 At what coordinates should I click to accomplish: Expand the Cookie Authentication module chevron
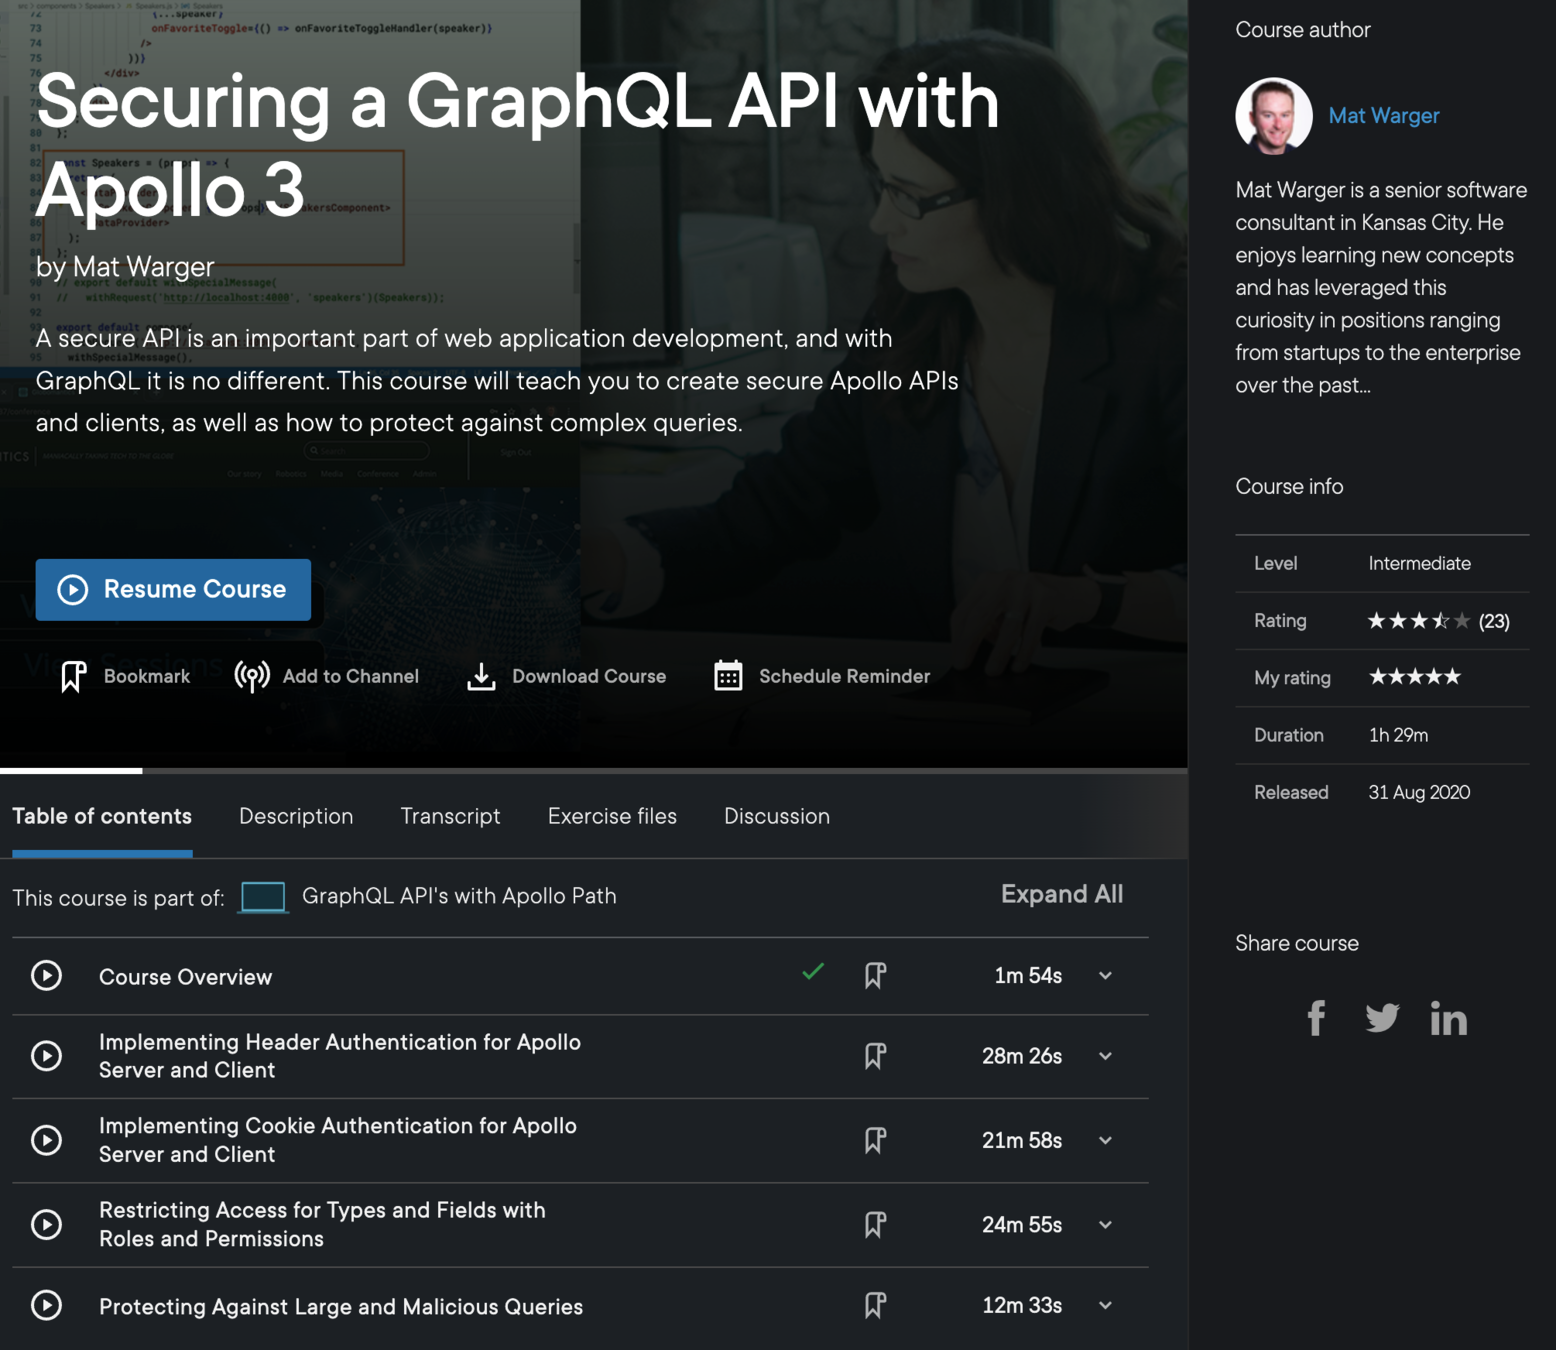(x=1105, y=1141)
